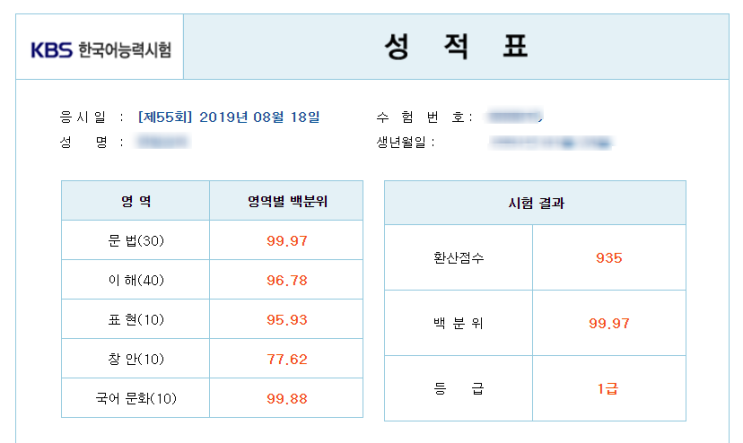Click the 성적표 title heading

click(456, 47)
